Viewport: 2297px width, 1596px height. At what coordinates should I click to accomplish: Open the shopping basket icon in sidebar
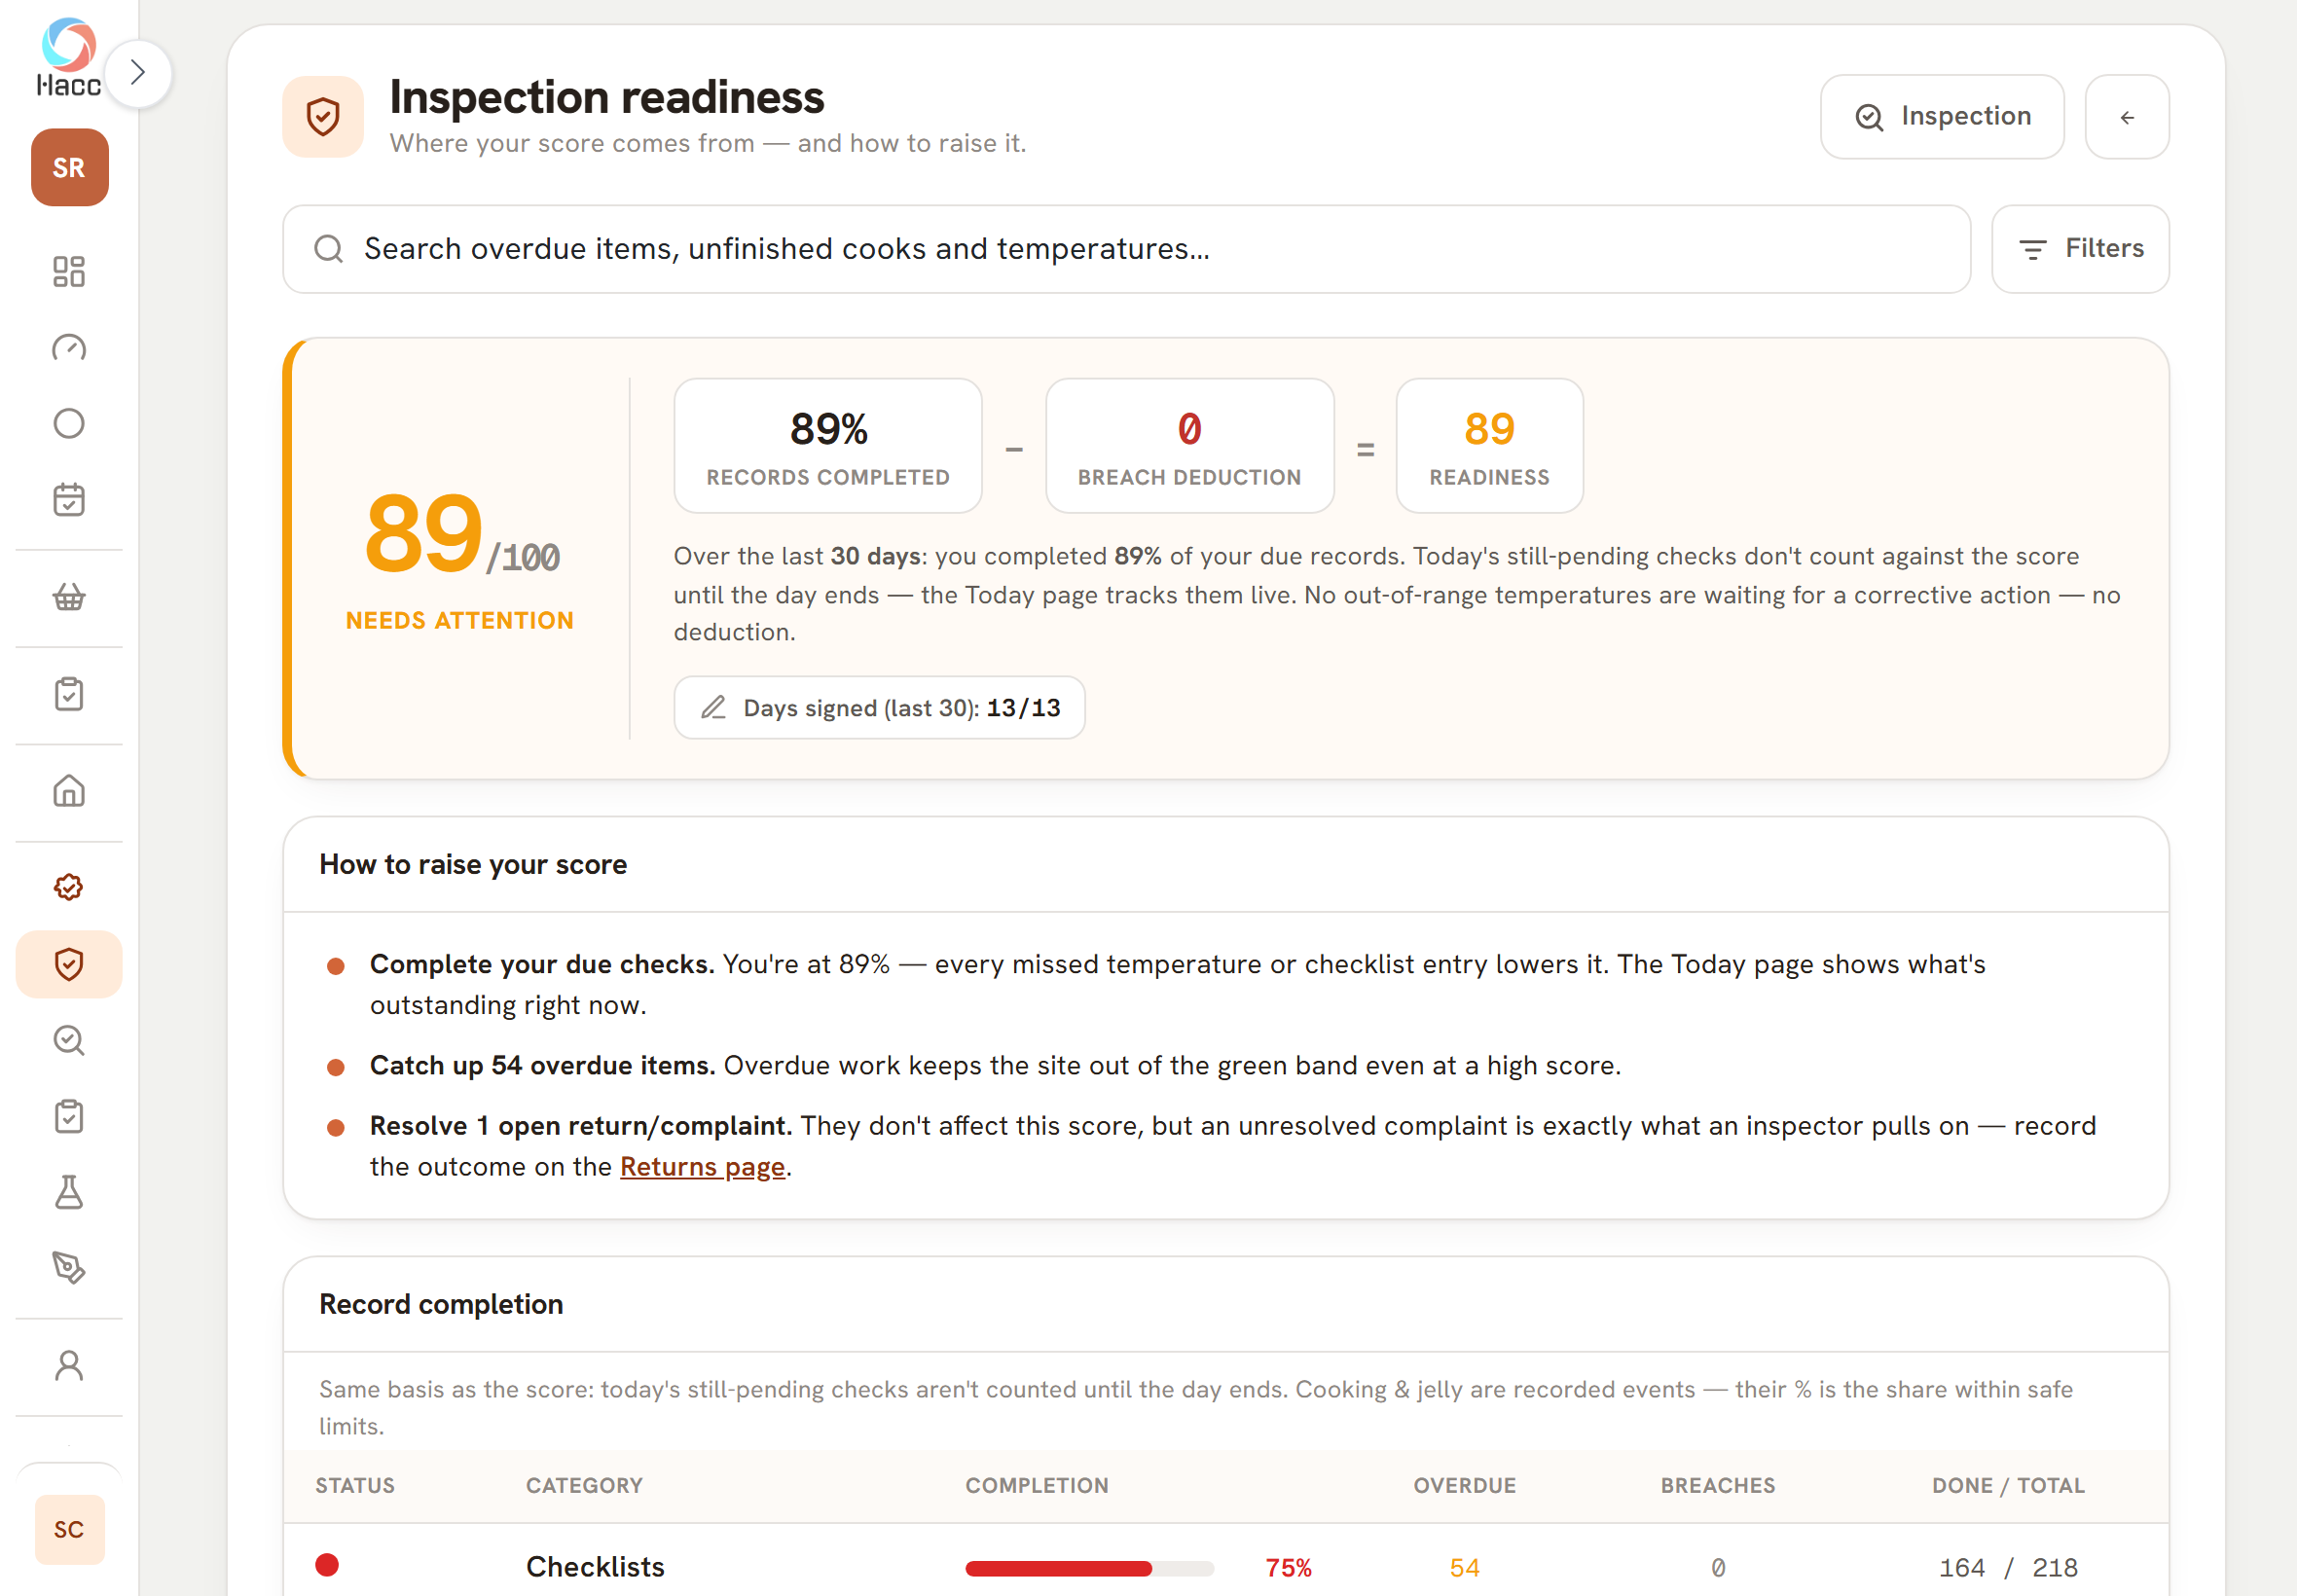point(69,597)
